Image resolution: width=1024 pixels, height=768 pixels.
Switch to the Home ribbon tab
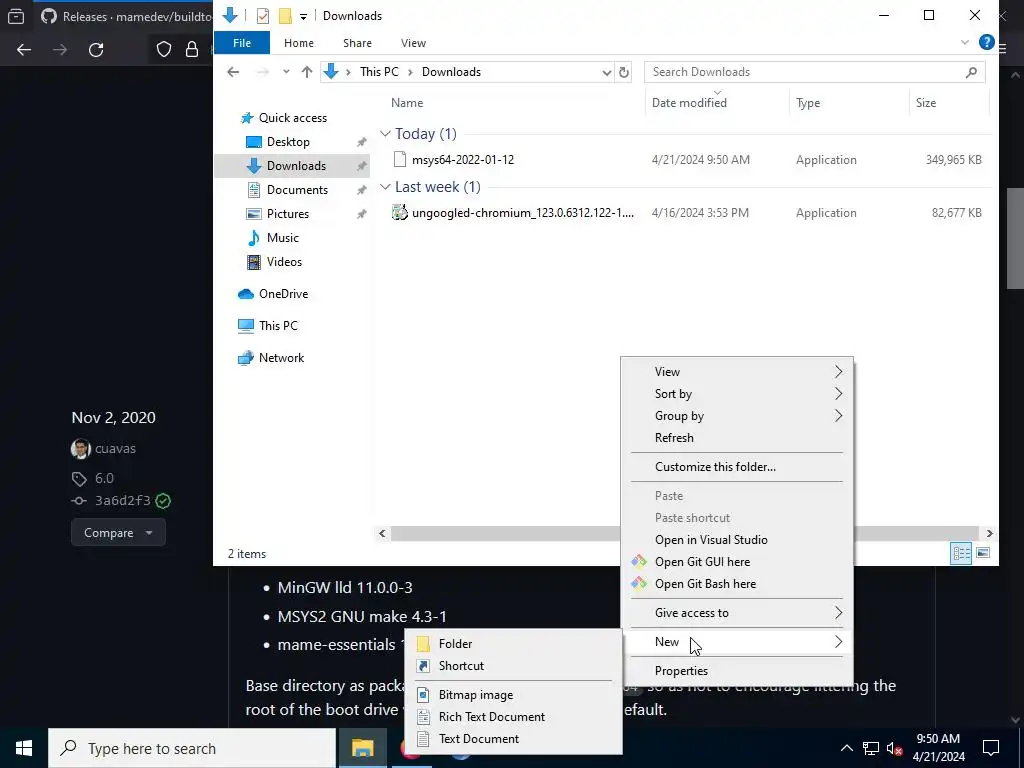click(298, 43)
